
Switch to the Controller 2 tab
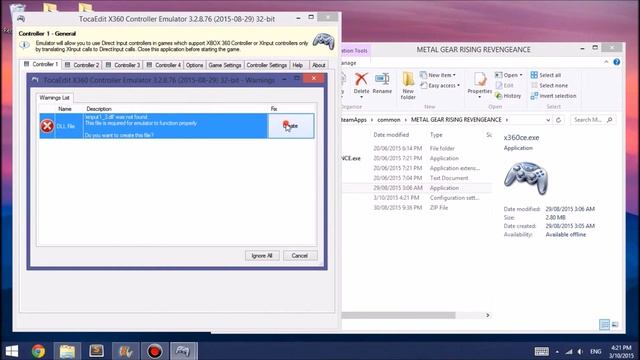coord(82,65)
